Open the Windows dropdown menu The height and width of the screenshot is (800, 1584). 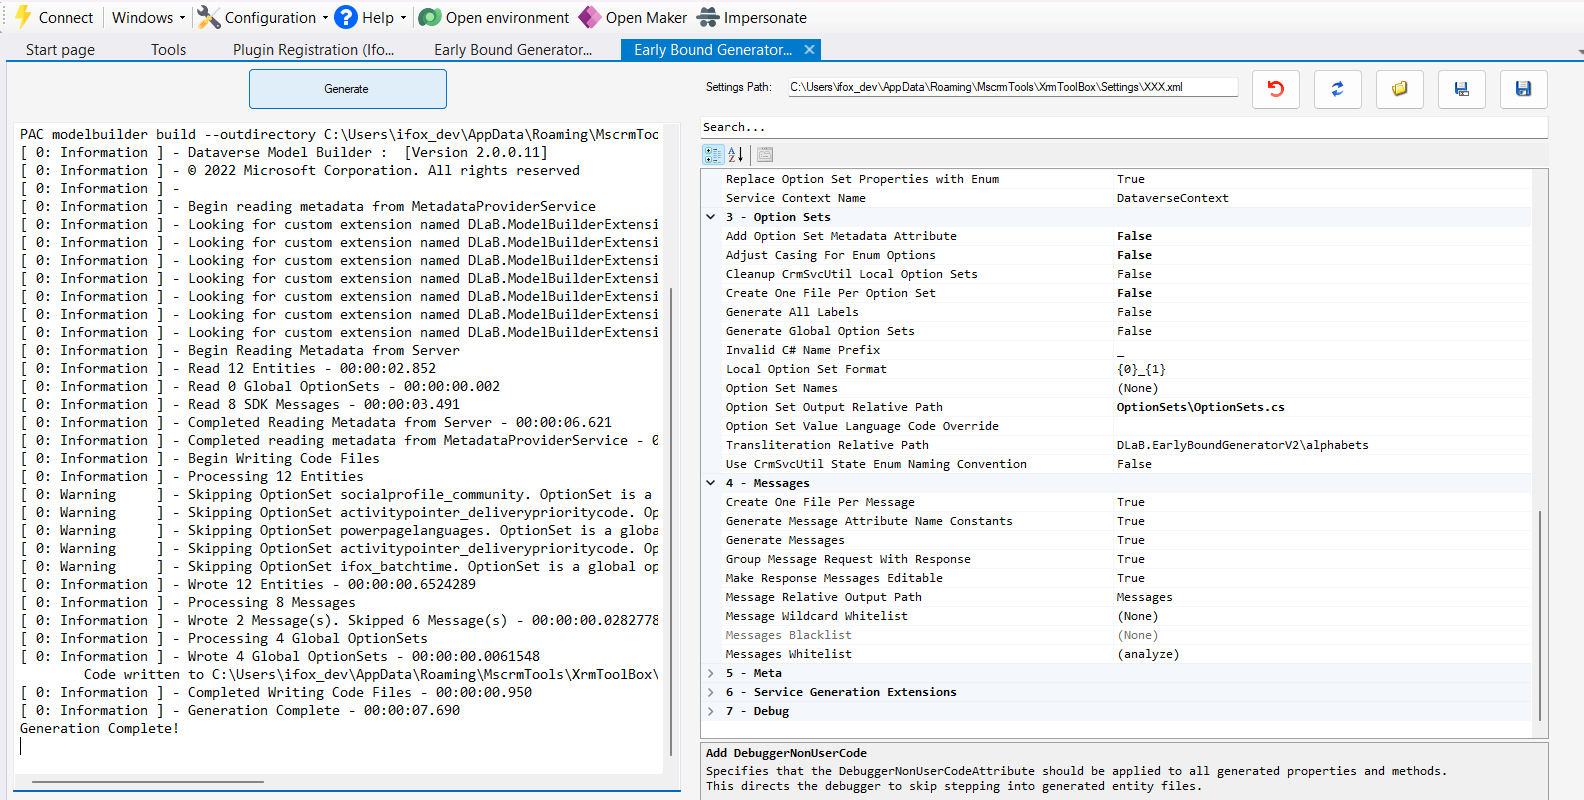click(x=148, y=17)
